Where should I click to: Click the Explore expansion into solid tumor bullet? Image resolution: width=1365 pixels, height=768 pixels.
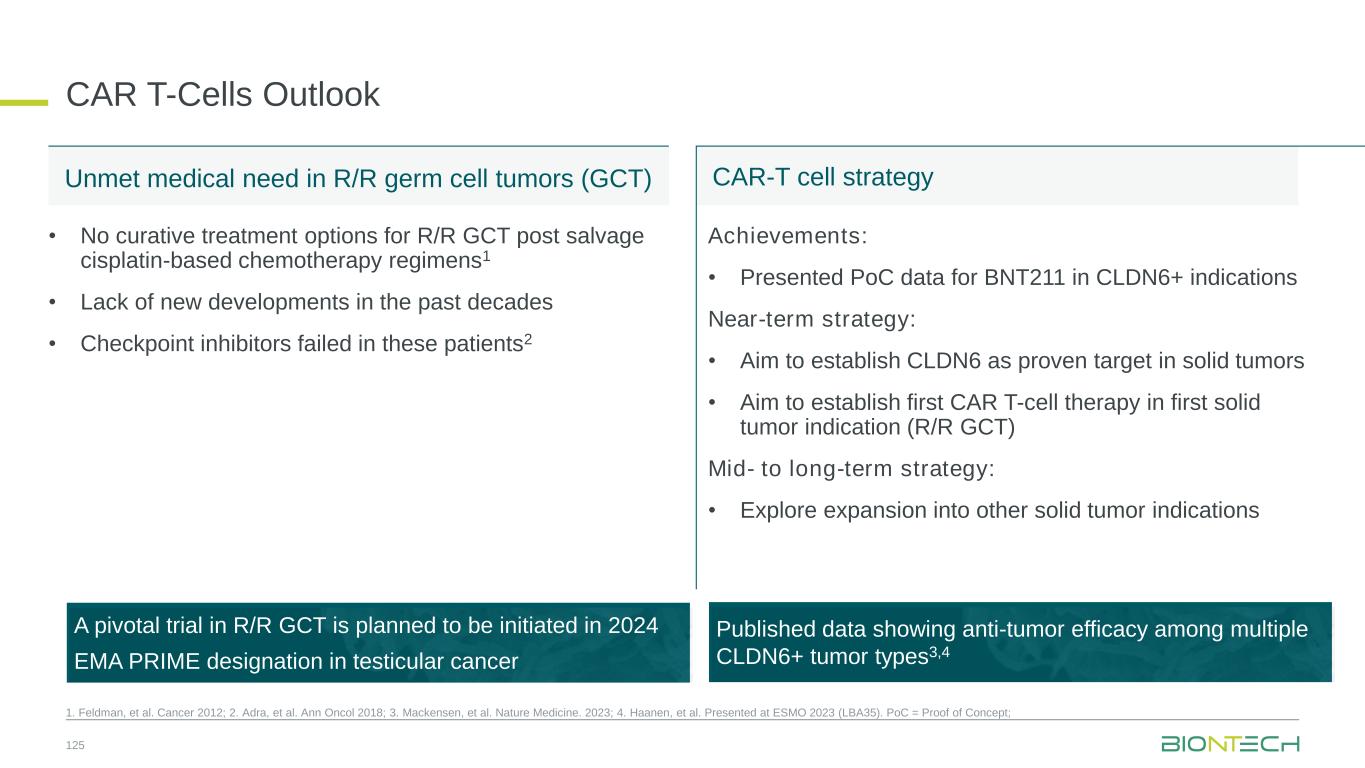point(999,510)
